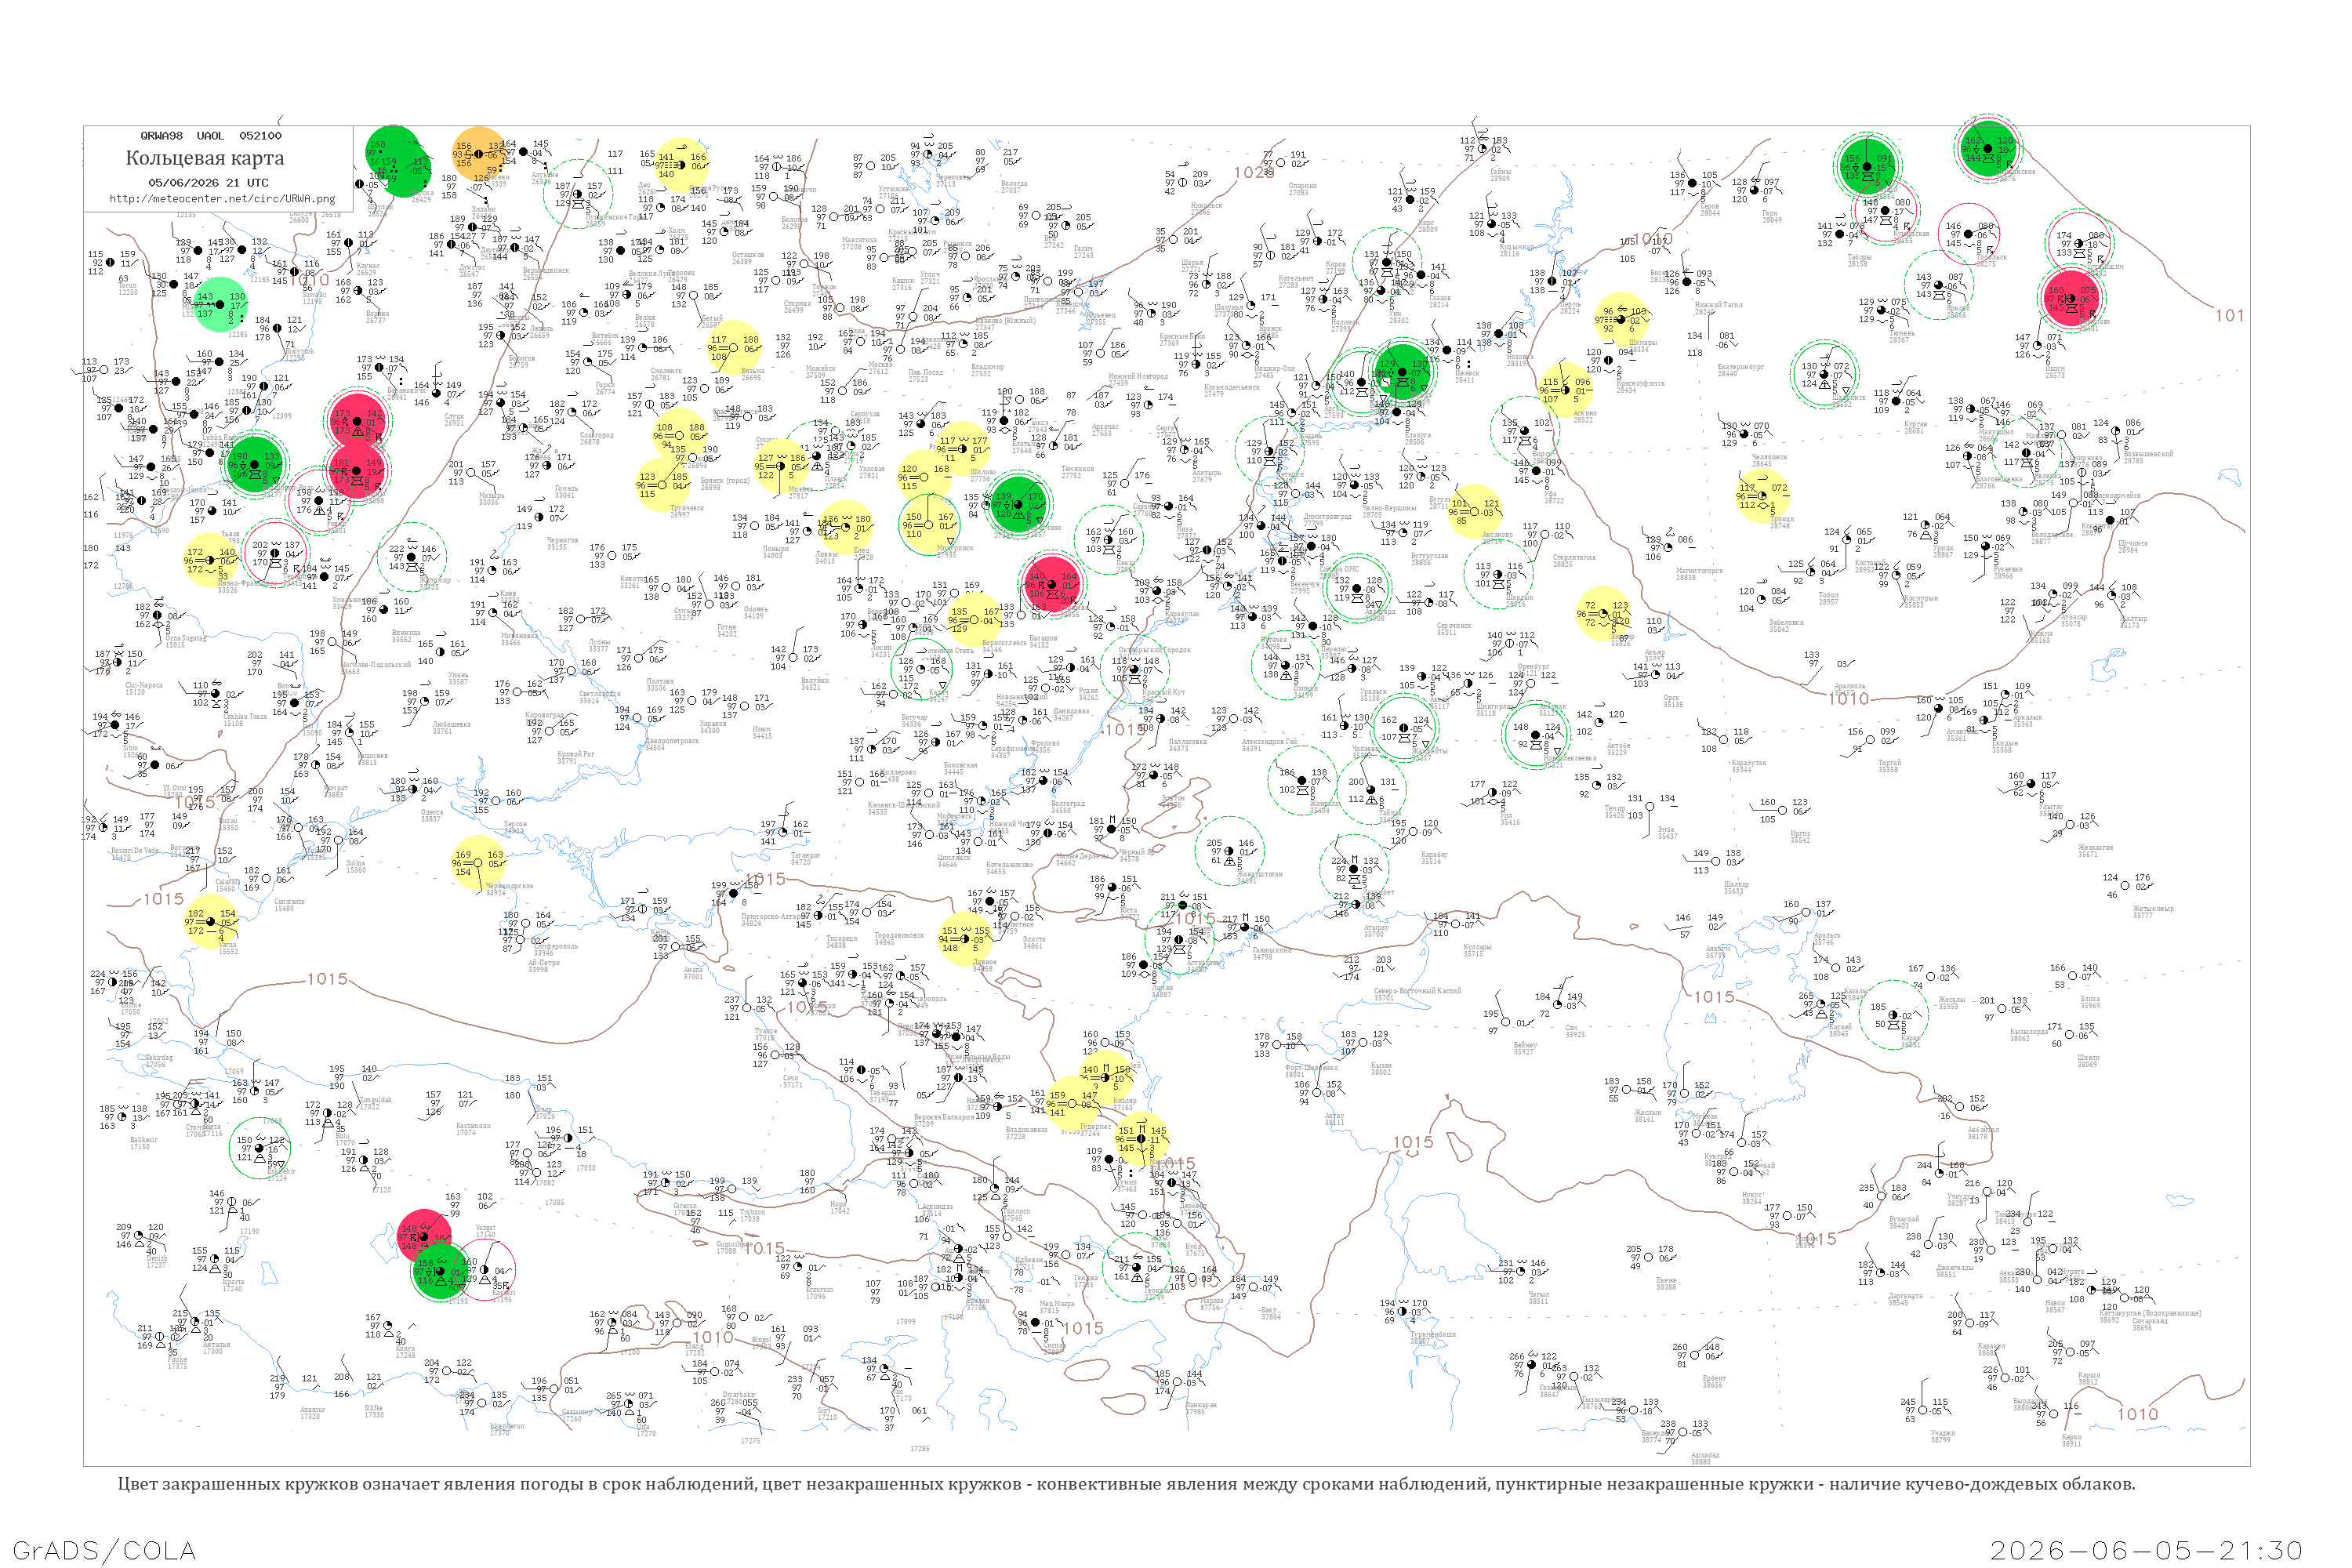Screen dimensions: 2352x1568
Task: Click the station marker above Тюмень label
Action: tap(1882, 310)
